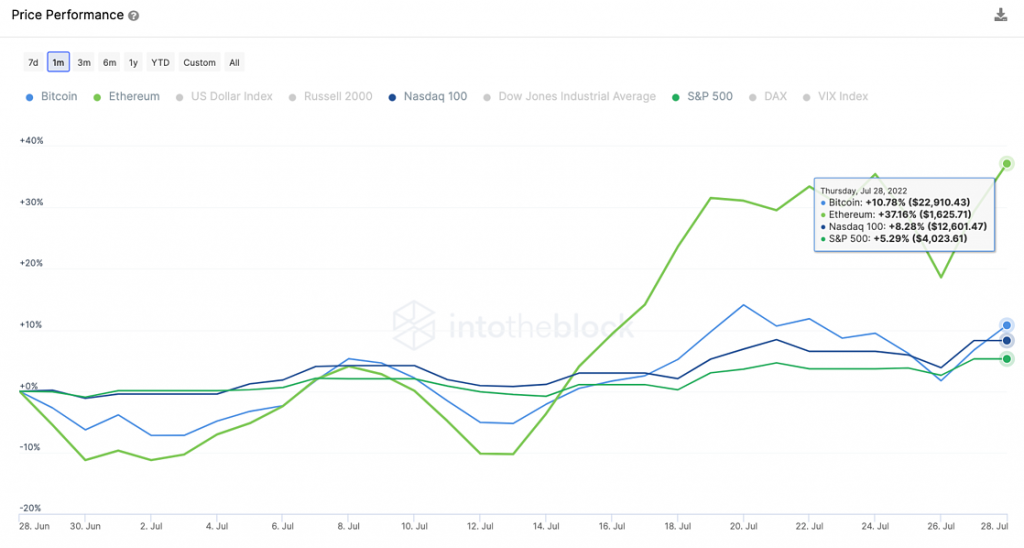Select the 6m time range
Image resolution: width=1024 pixels, height=548 pixels.
click(109, 63)
